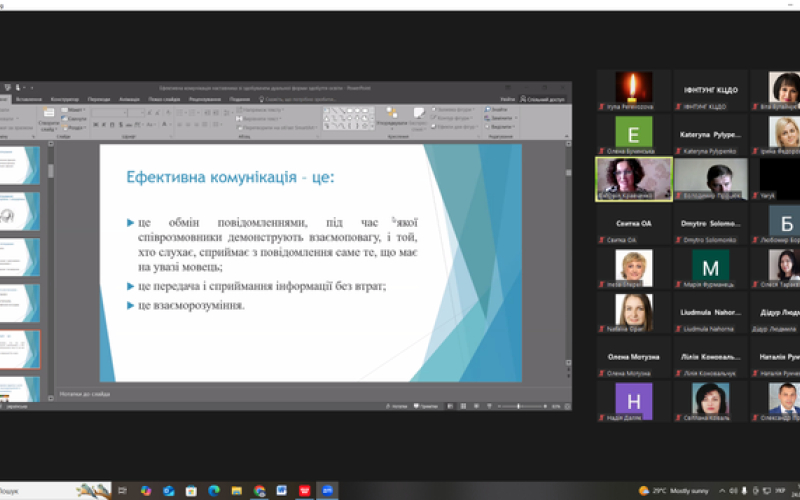Select the Katerуna Pylypenko participant tile

[710, 135]
